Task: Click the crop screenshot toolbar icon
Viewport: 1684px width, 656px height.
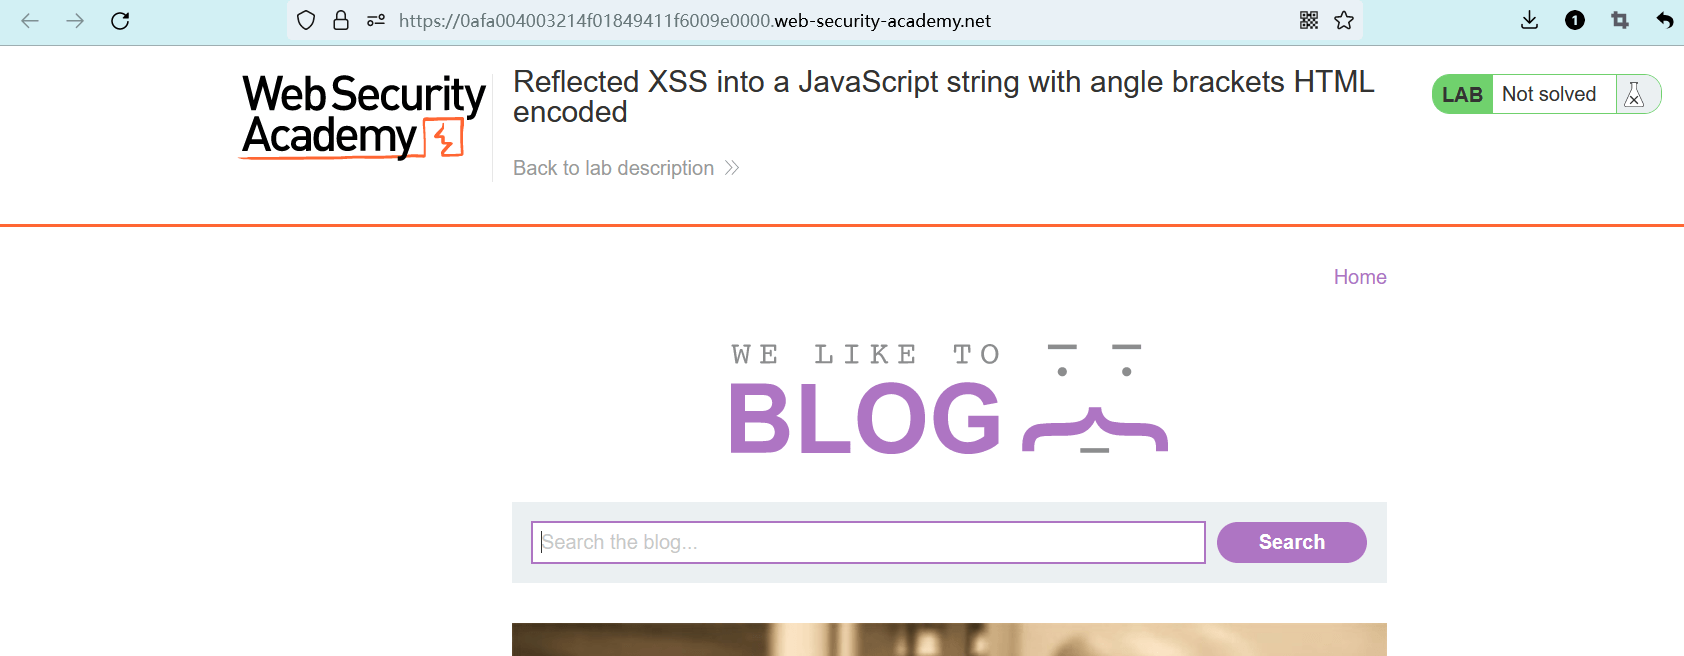Action: 1620,21
